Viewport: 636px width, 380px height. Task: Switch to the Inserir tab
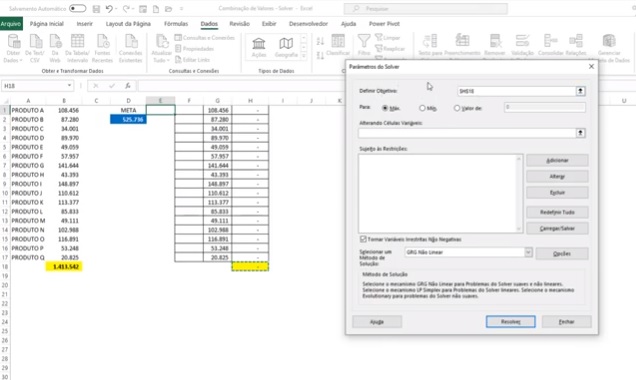click(85, 24)
